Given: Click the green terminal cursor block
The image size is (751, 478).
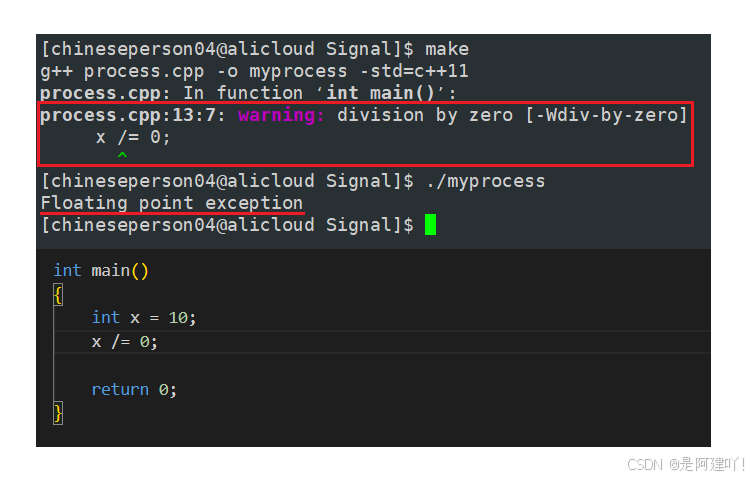Looking at the screenshot, I should tap(430, 225).
